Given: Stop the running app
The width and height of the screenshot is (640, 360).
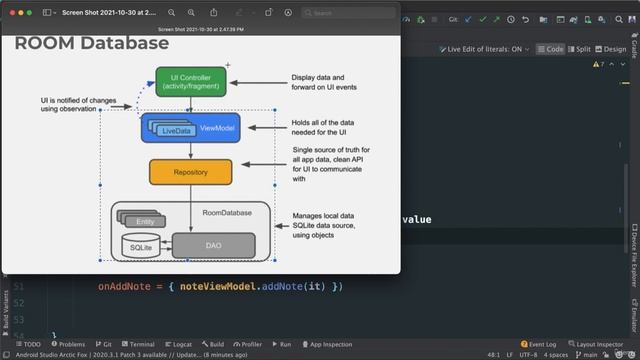Looking at the screenshot, I should tap(434, 19).
